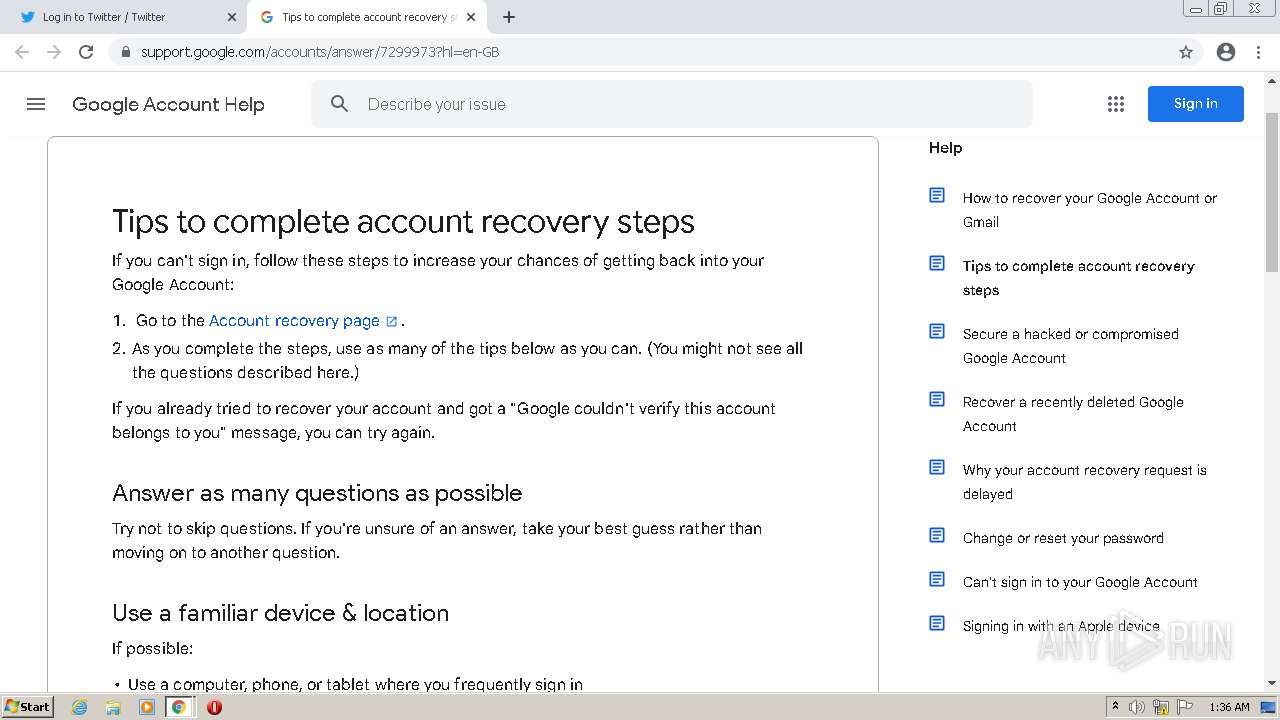Open the Google Account Help main menu
Viewport: 1280px width, 720px height.
tap(36, 104)
